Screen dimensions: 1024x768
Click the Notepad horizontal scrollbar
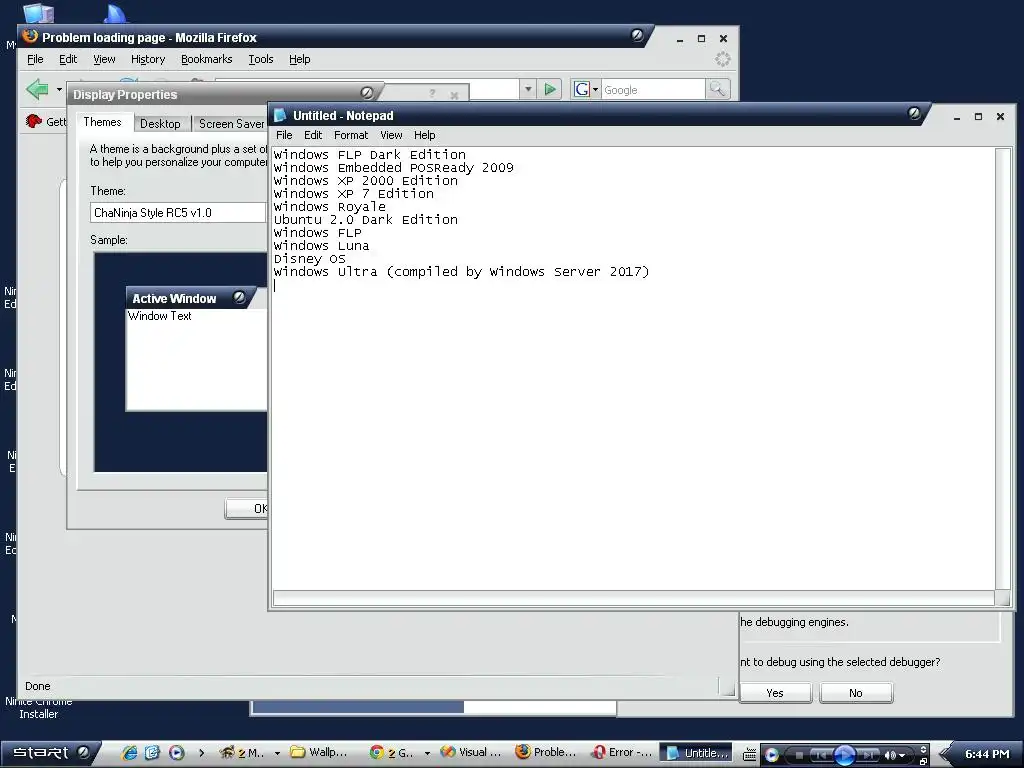(x=633, y=597)
